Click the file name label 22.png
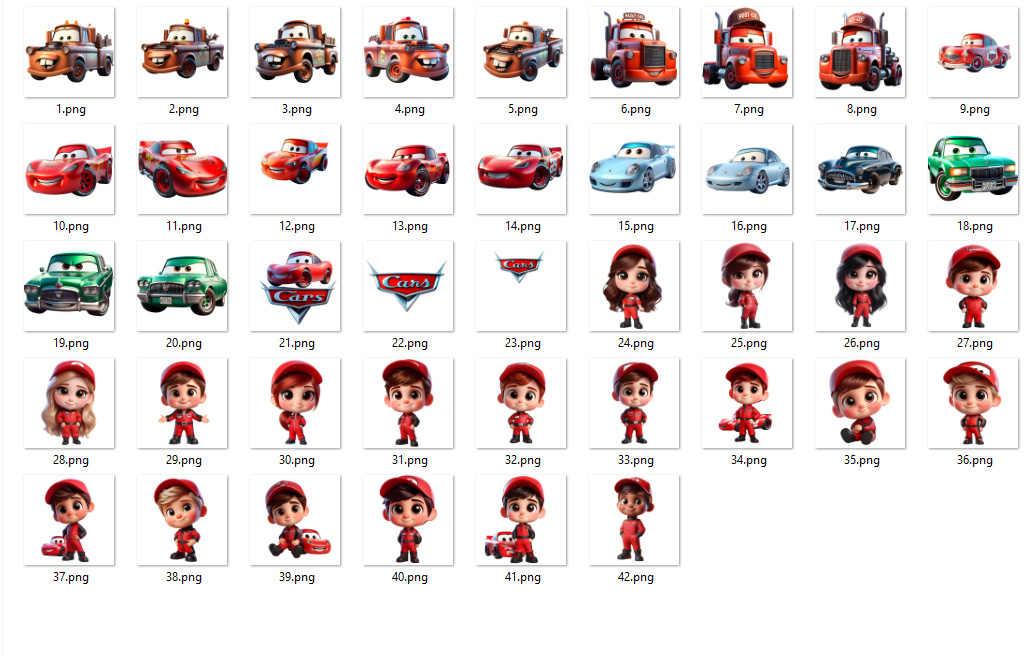Image resolution: width=1036 pixels, height=656 pixels. pos(410,343)
